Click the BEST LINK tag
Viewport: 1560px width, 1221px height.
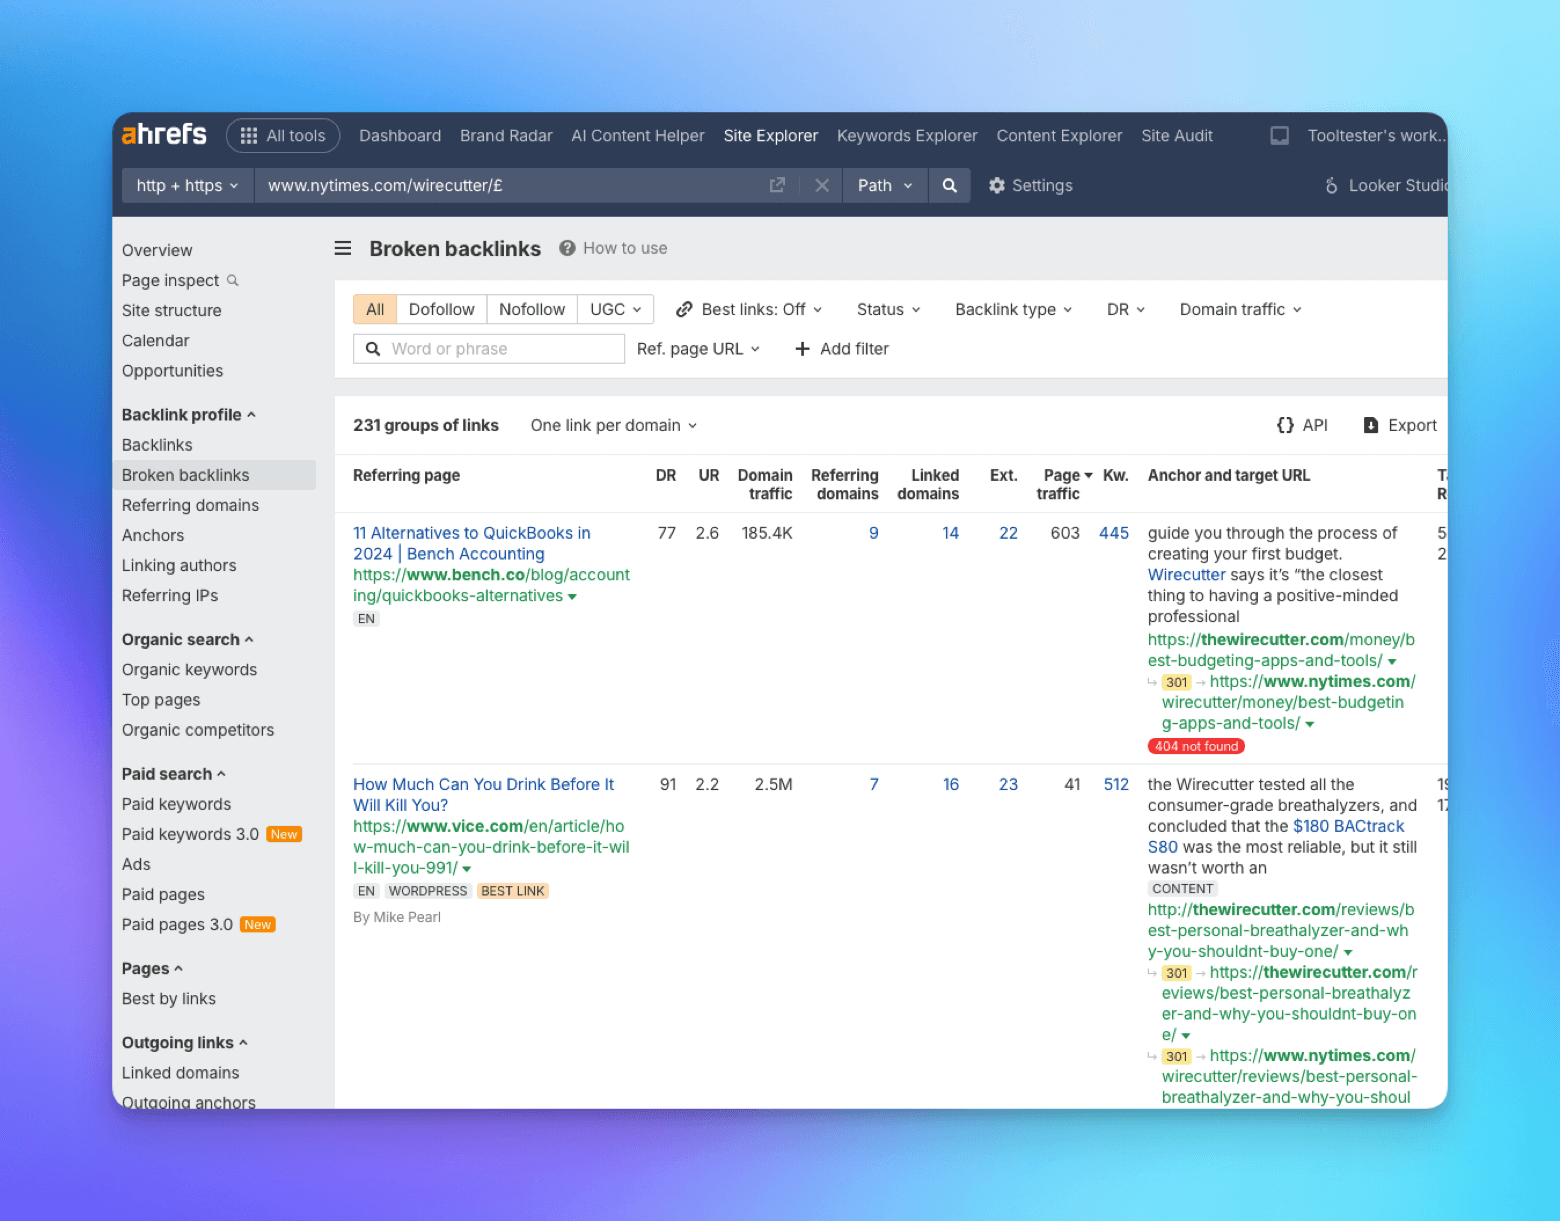[513, 891]
